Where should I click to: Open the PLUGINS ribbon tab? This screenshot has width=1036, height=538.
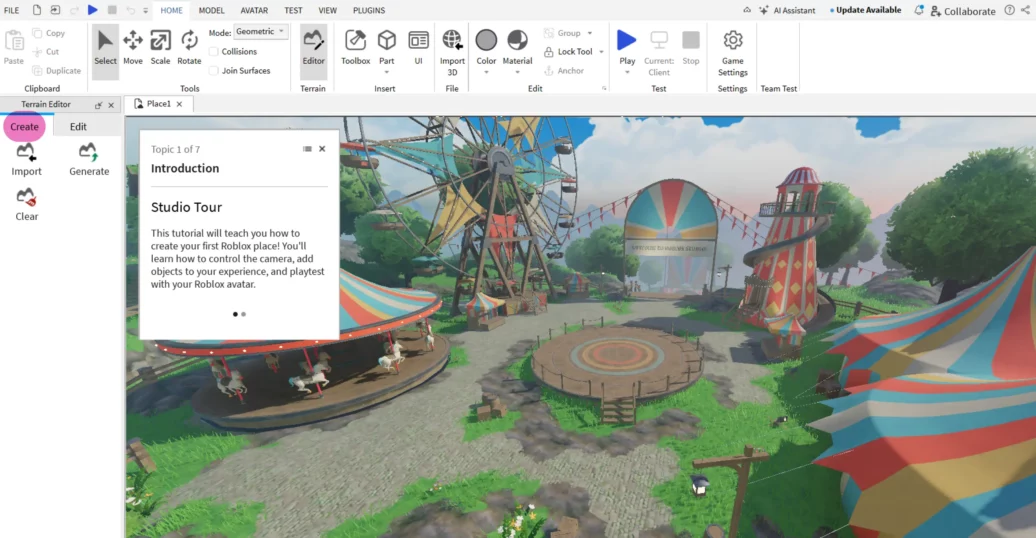click(369, 10)
